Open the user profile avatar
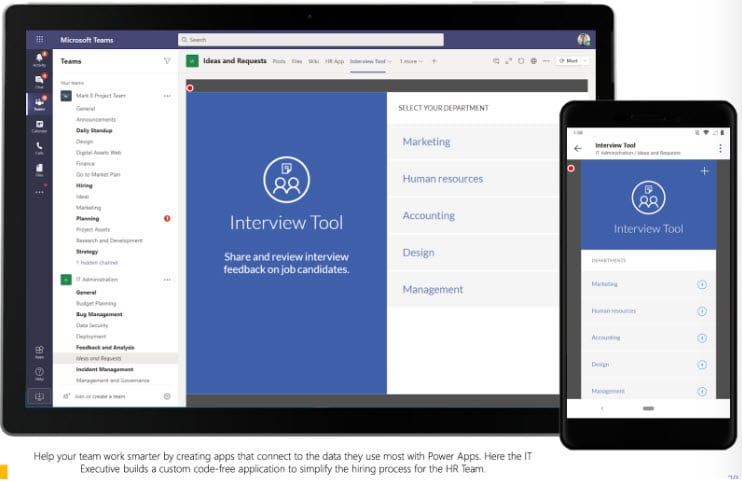Screen dimensions: 742x481 click(583, 39)
